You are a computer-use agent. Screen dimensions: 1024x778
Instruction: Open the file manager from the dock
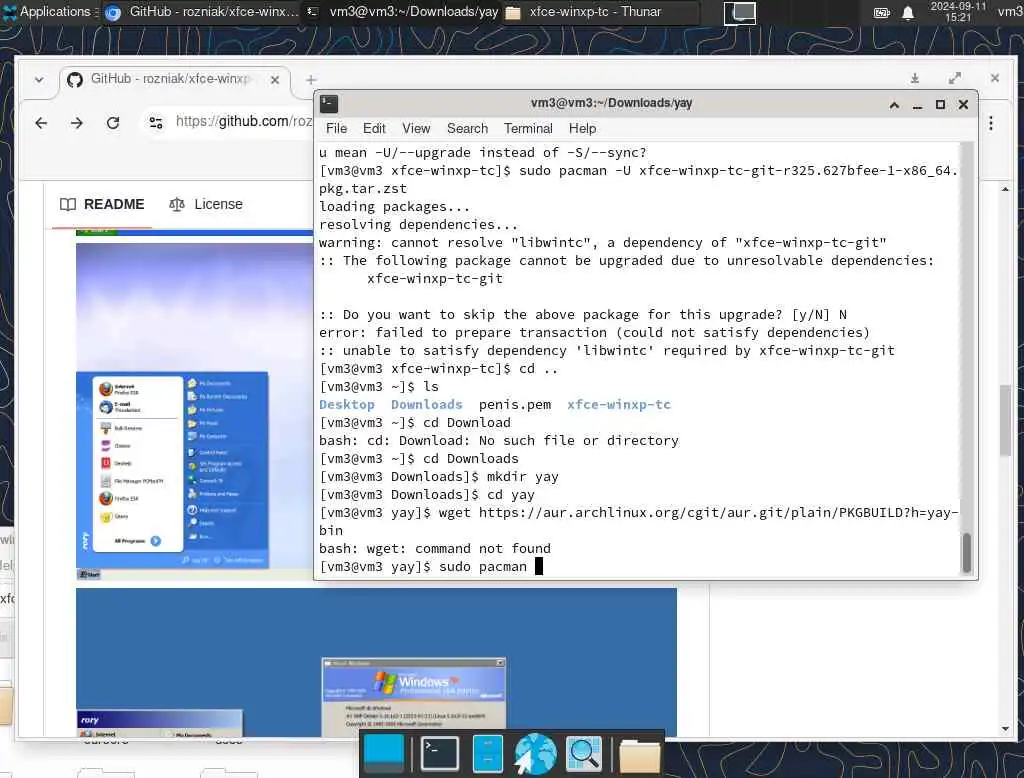487,754
